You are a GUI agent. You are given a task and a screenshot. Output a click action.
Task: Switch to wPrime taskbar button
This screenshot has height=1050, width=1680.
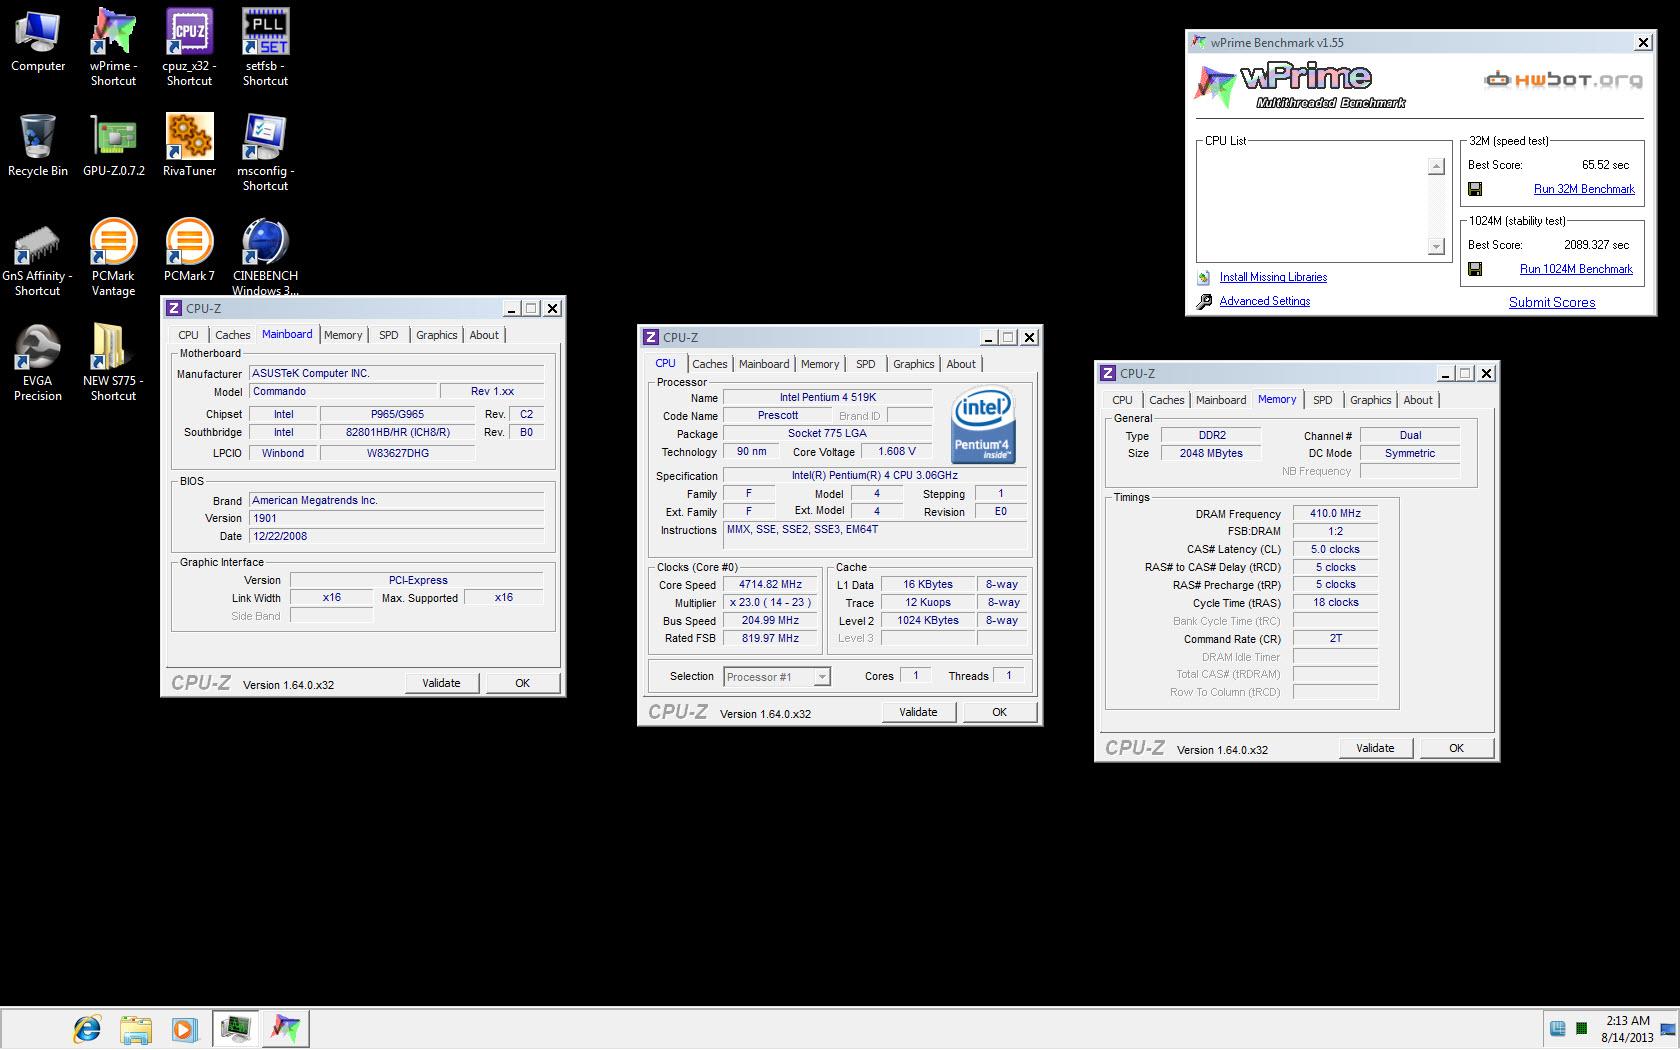pos(285,1028)
